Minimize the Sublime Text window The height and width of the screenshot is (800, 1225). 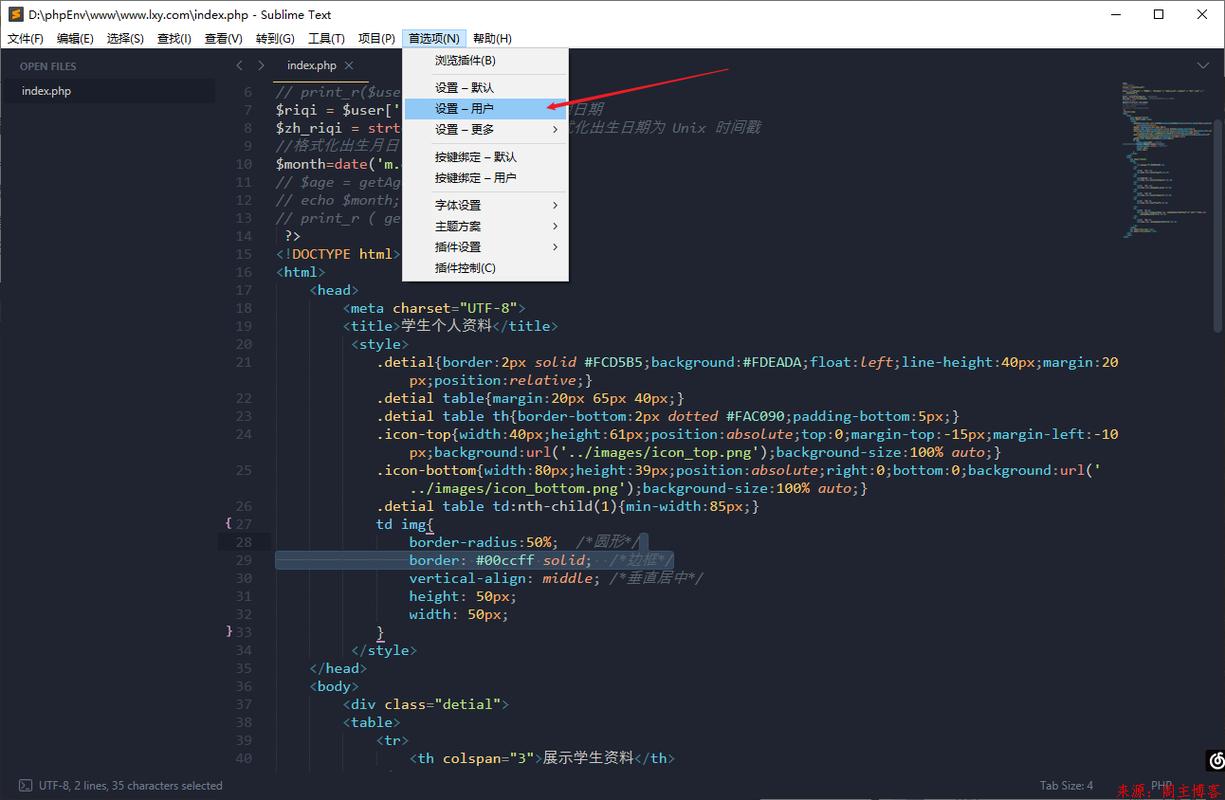[1115, 15]
